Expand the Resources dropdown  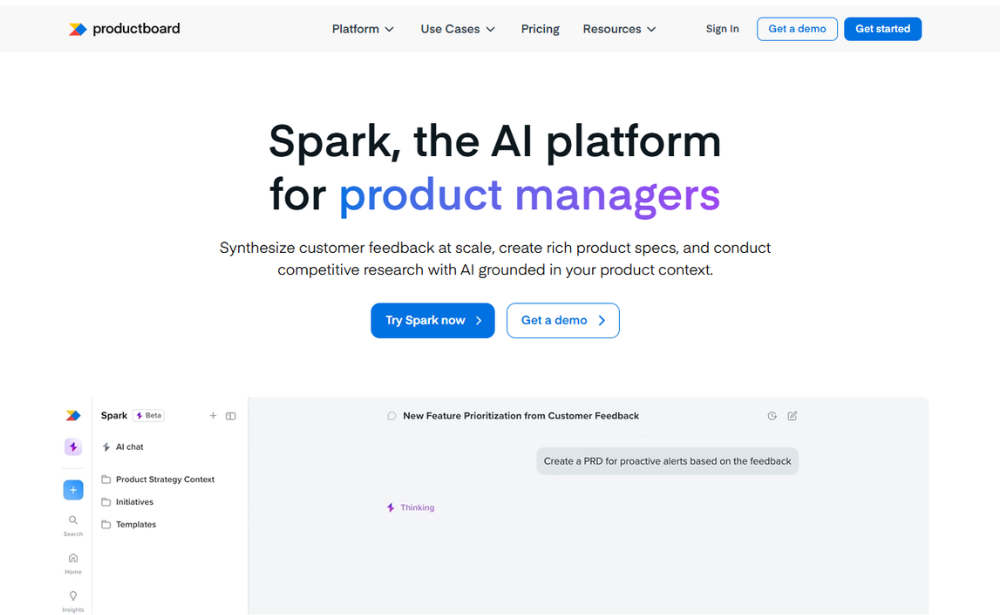pyautogui.click(x=619, y=29)
